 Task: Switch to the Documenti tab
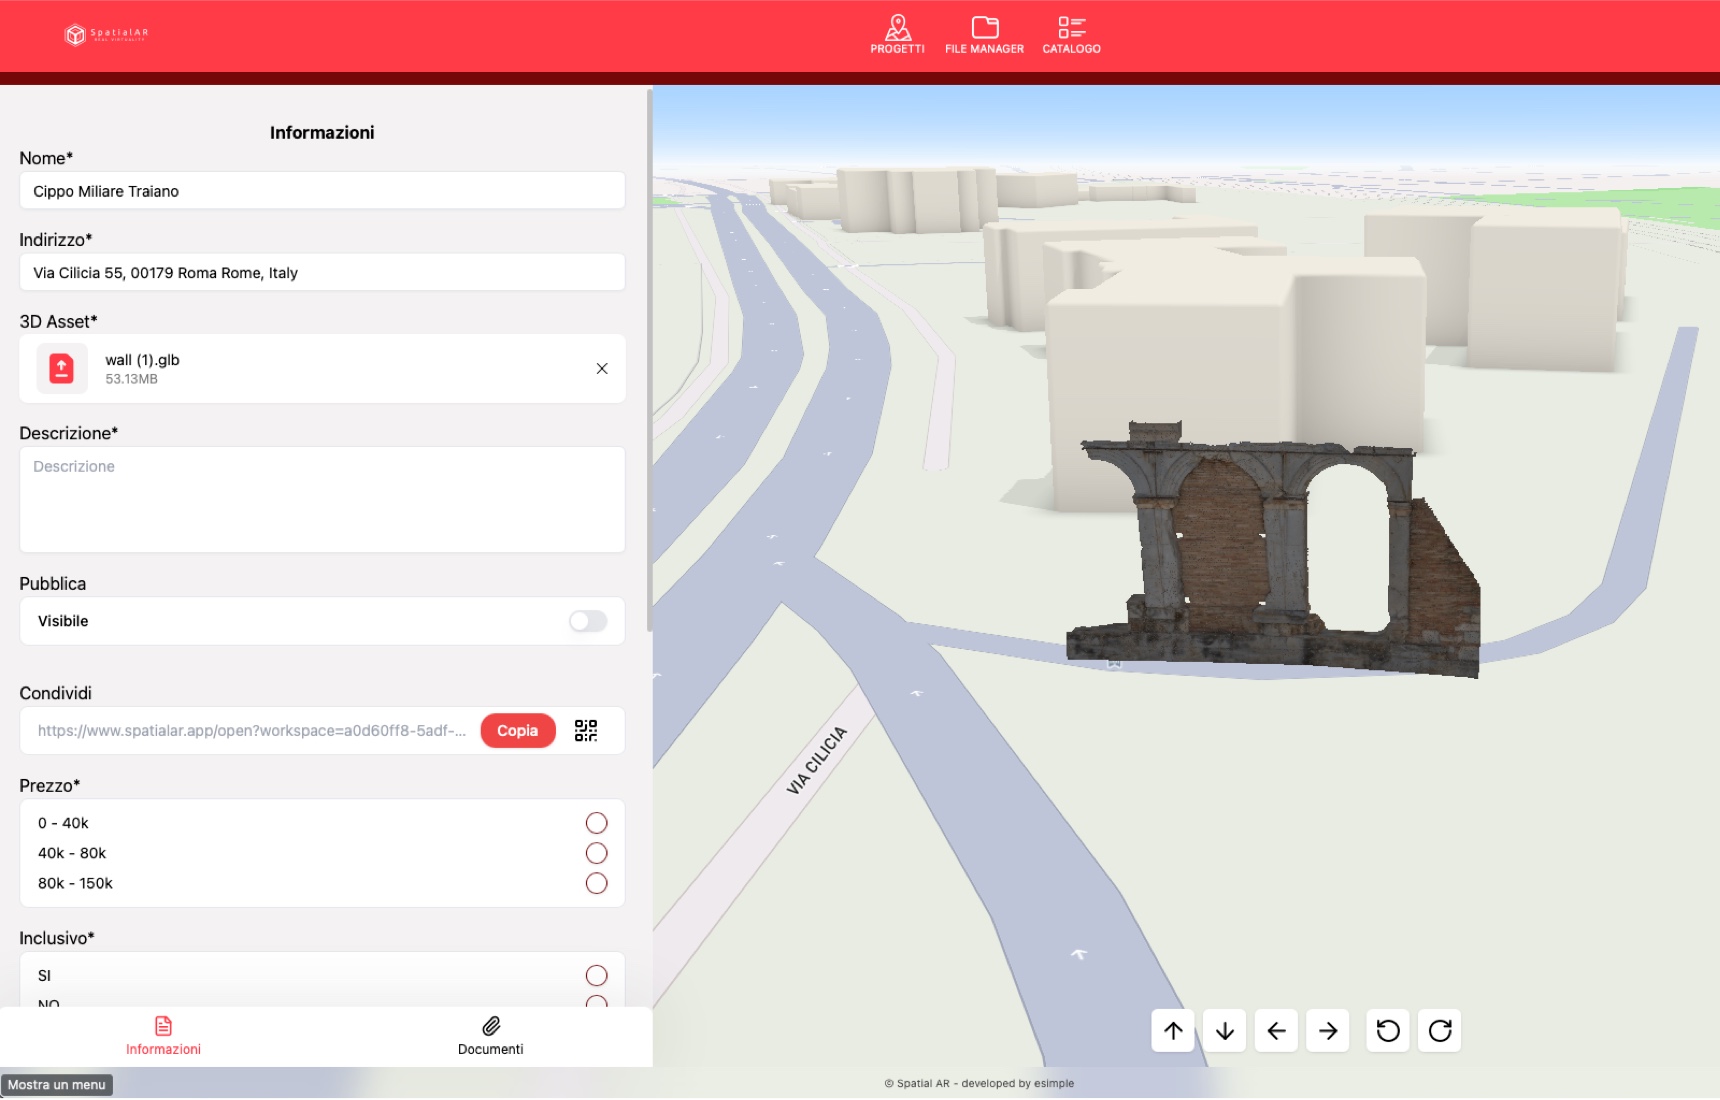(x=490, y=1037)
